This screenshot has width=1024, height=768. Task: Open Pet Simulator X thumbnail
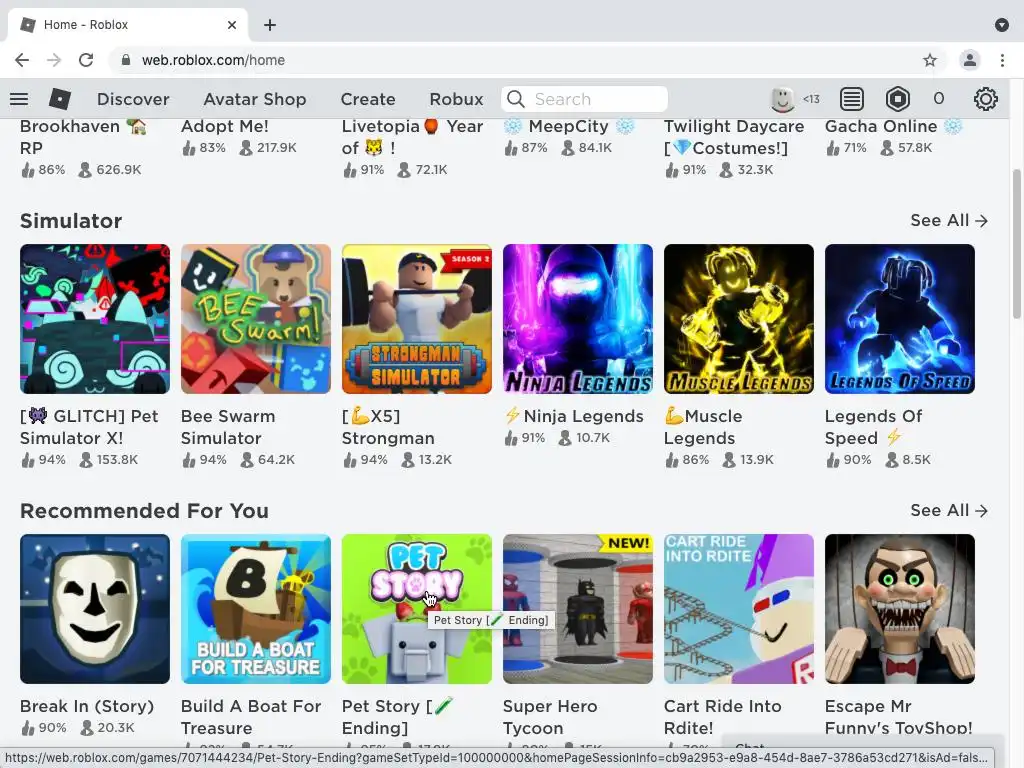[x=95, y=319]
